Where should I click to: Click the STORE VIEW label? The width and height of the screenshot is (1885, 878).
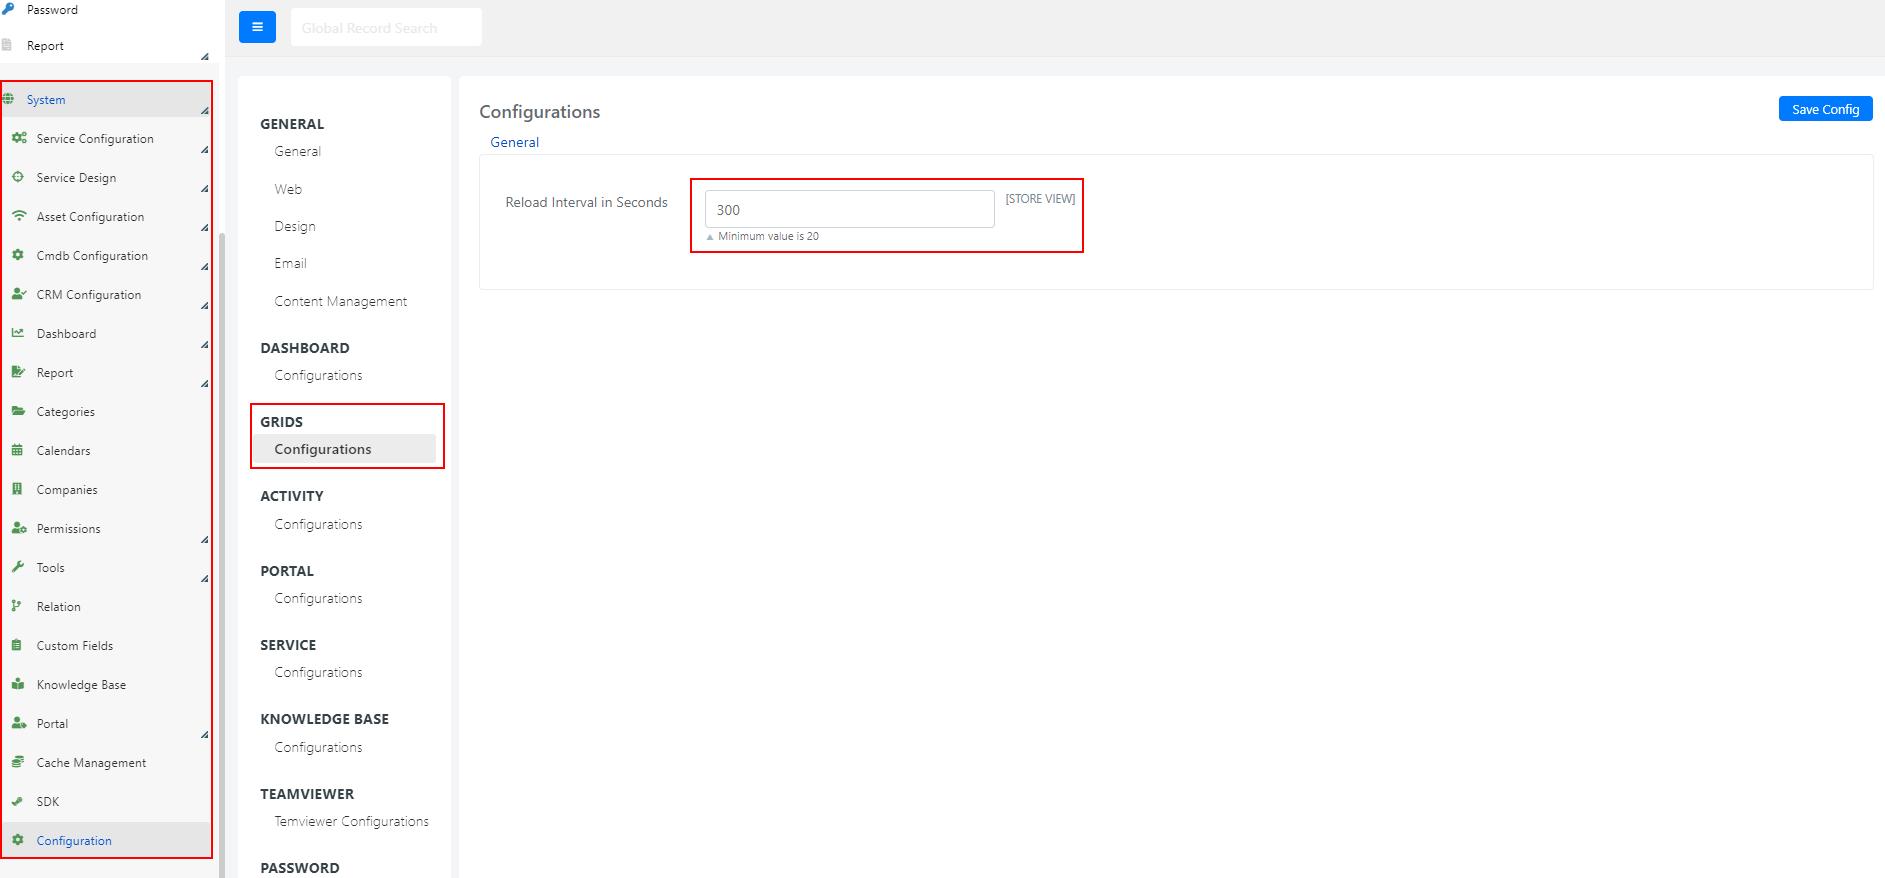pos(1040,199)
